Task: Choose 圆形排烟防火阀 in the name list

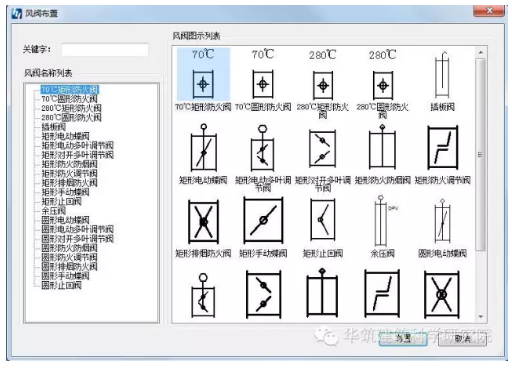Action: tap(69, 266)
